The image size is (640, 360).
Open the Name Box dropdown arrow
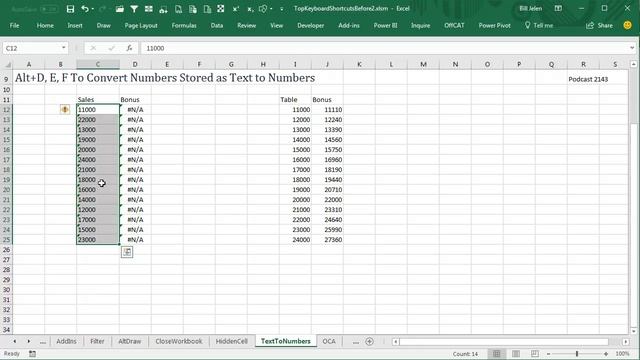tap(63, 48)
